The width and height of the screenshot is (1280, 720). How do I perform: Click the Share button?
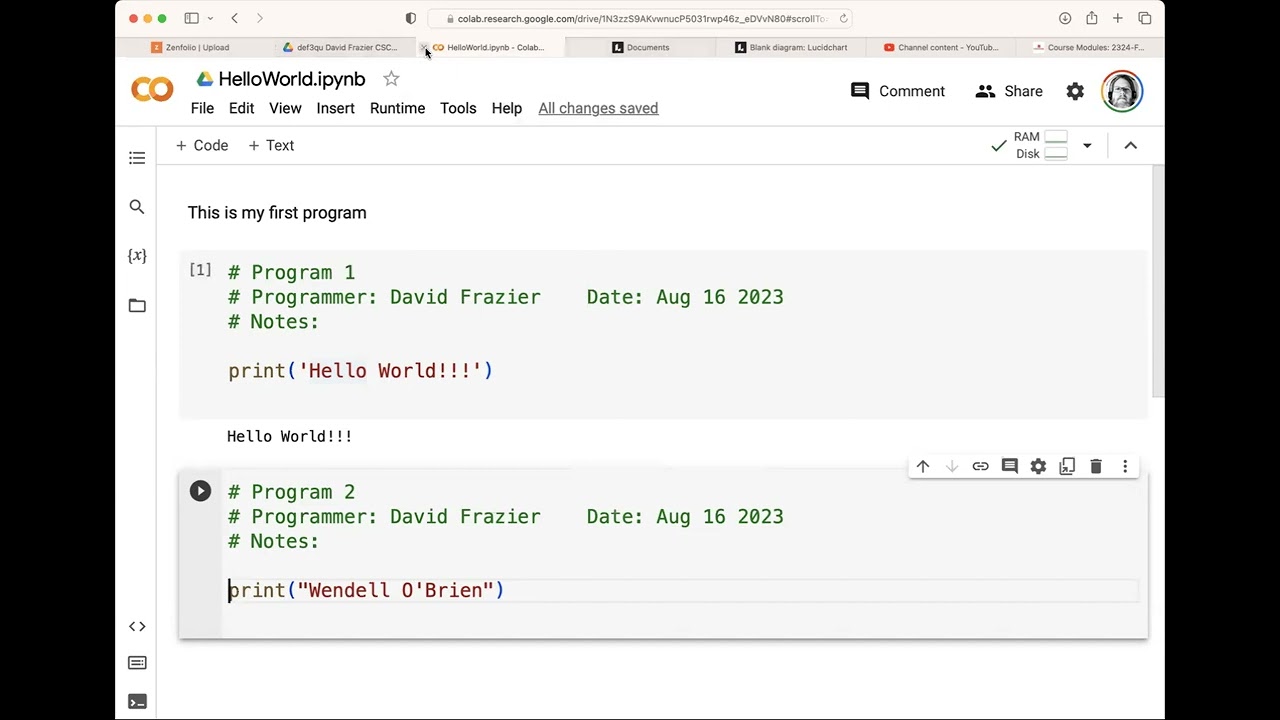pos(1009,91)
